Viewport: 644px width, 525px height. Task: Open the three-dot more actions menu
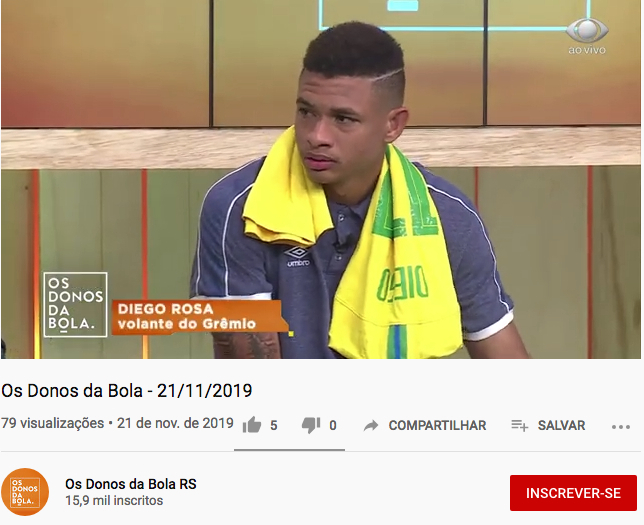pos(621,427)
